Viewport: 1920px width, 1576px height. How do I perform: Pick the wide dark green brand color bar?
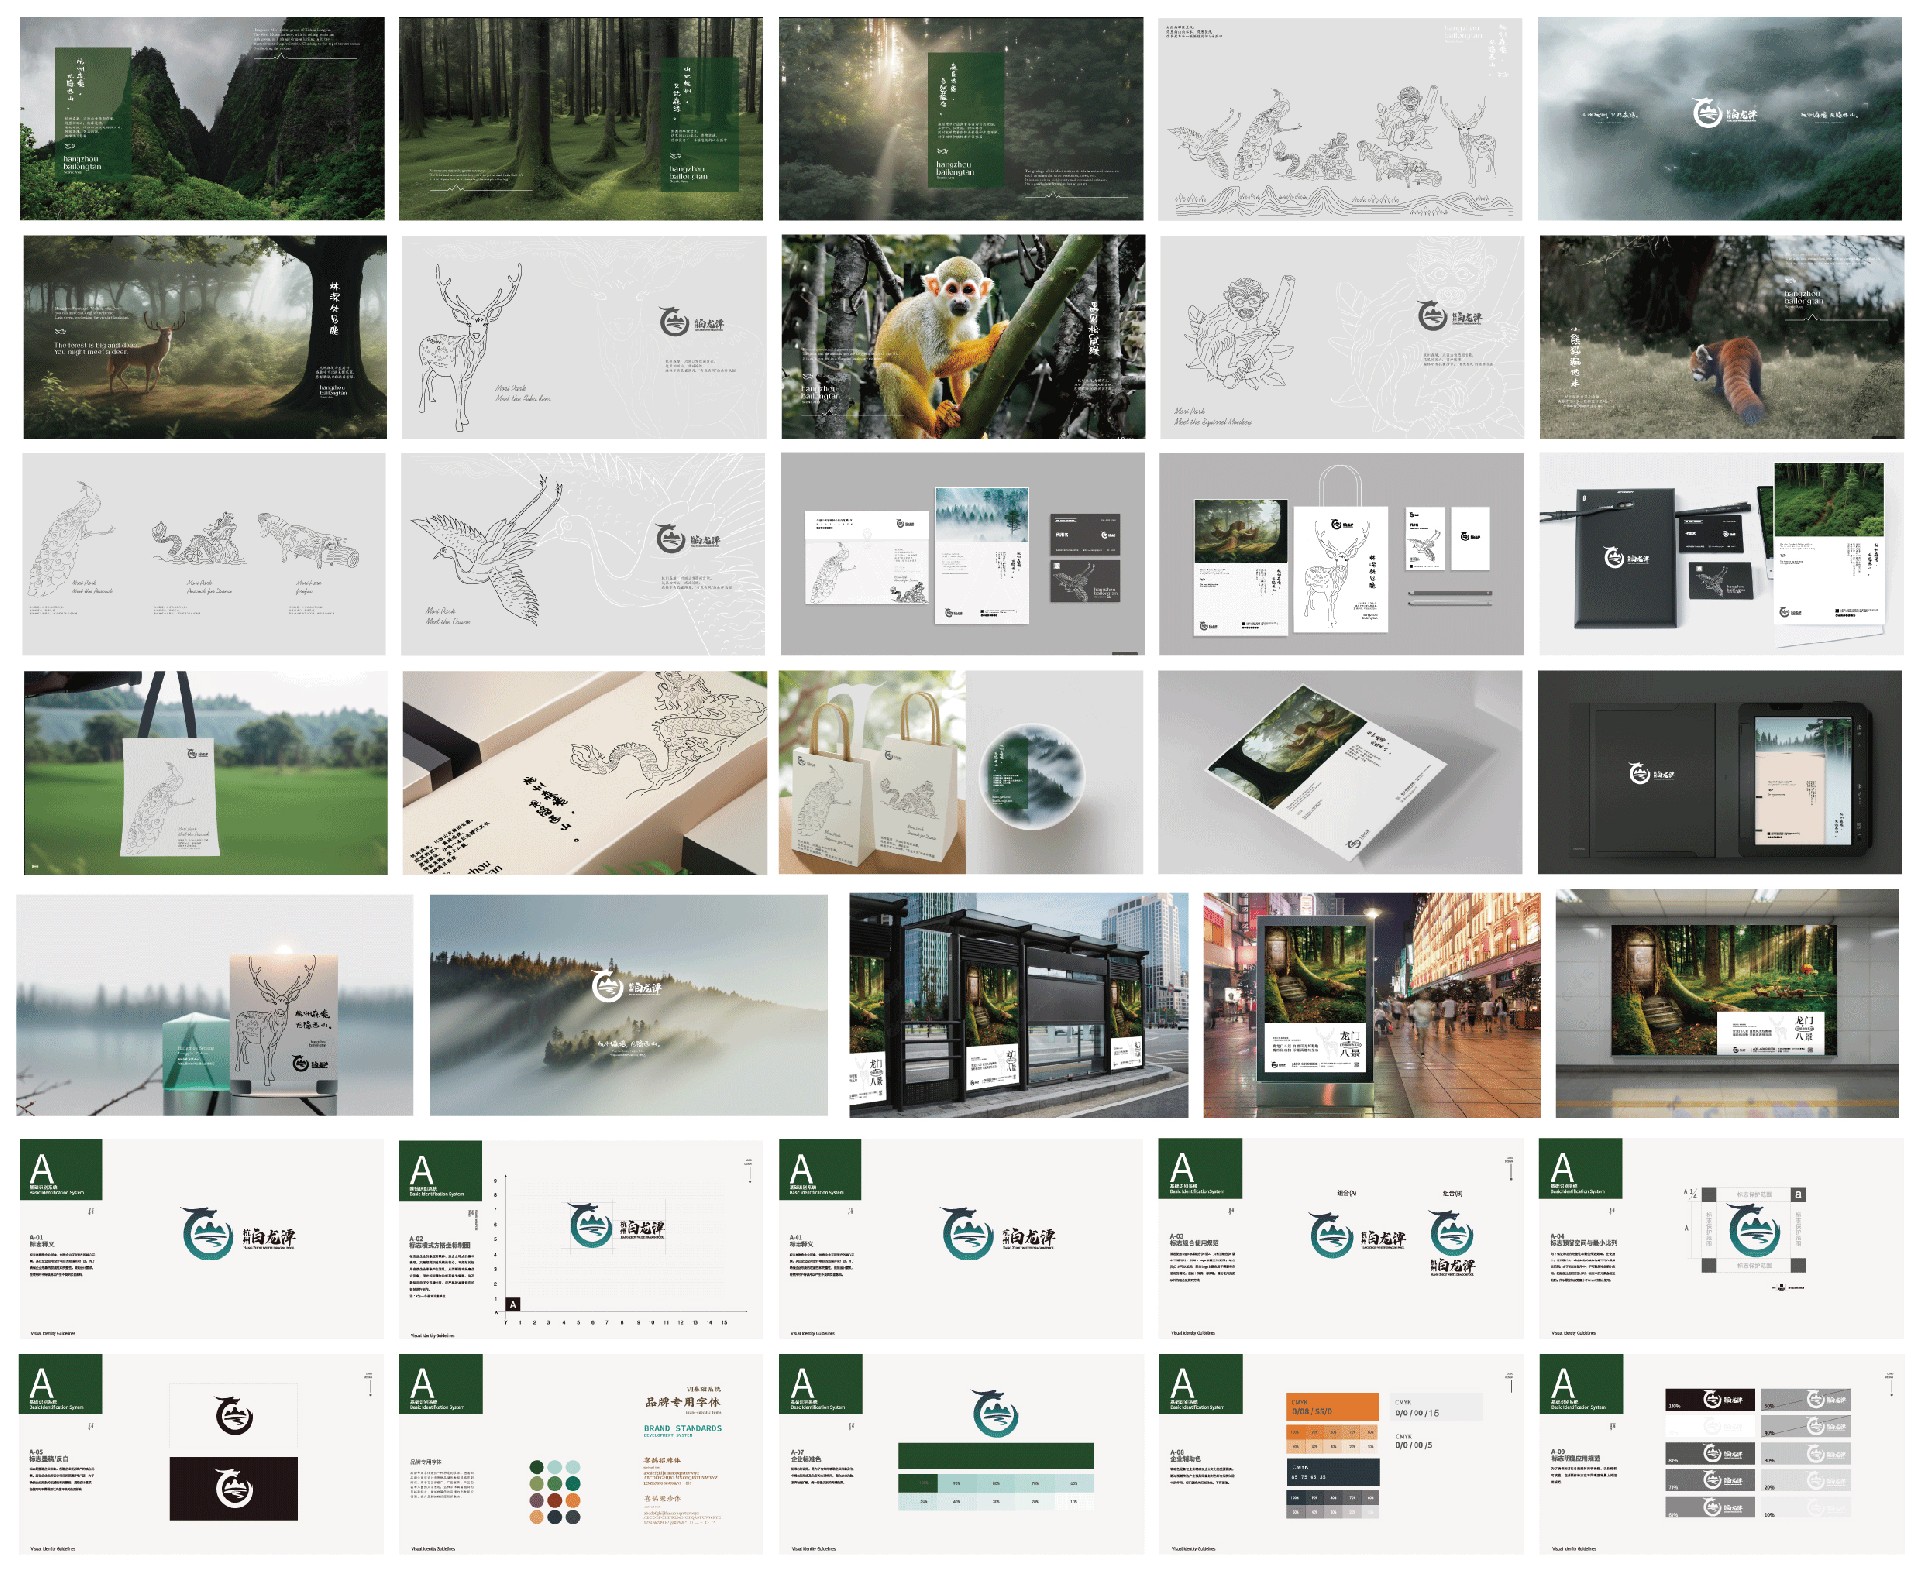pos(995,1456)
